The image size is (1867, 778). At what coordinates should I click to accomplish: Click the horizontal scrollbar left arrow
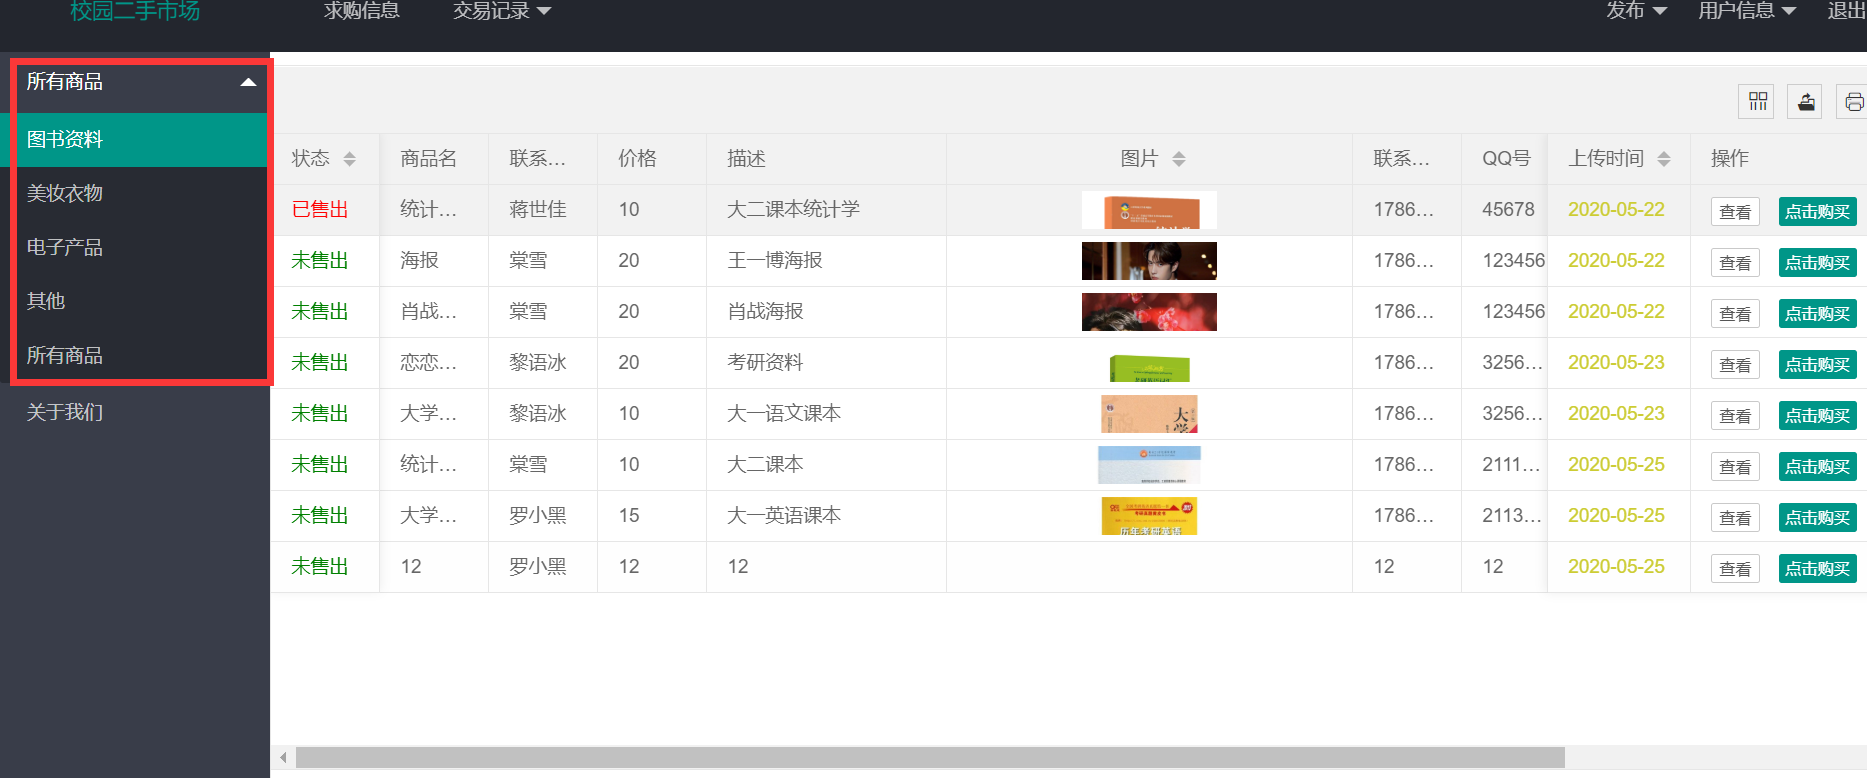(283, 758)
